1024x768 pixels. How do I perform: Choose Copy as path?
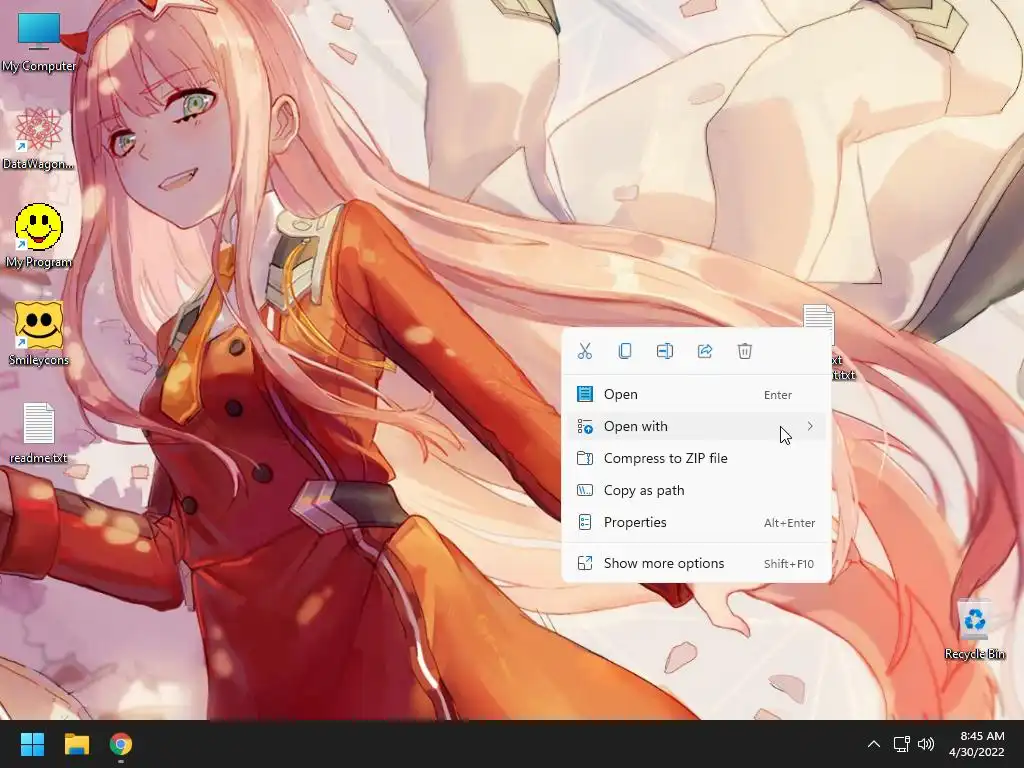pyautogui.click(x=696, y=490)
